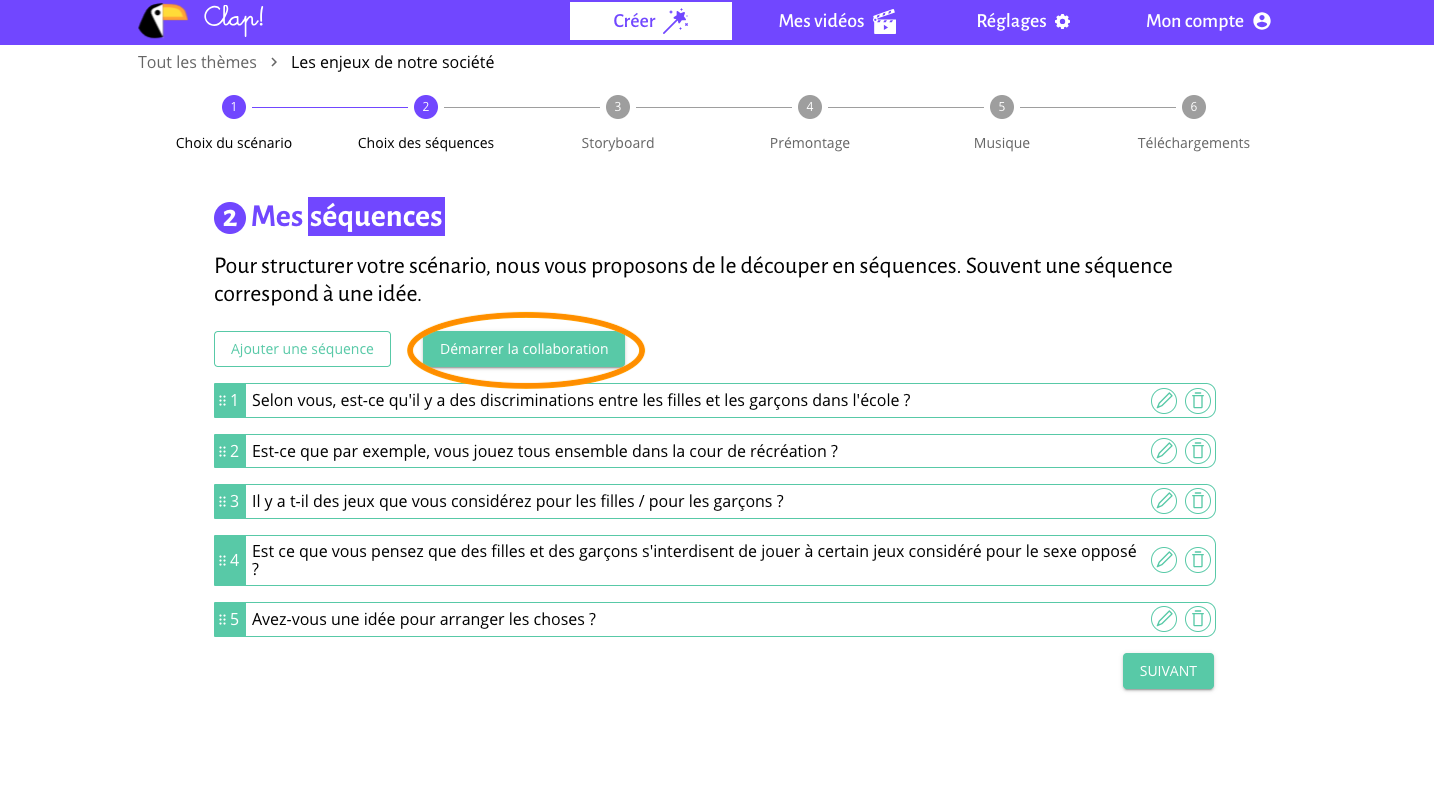
Task: Follow the Tout les thèmes breadcrumb link
Action: (197, 62)
